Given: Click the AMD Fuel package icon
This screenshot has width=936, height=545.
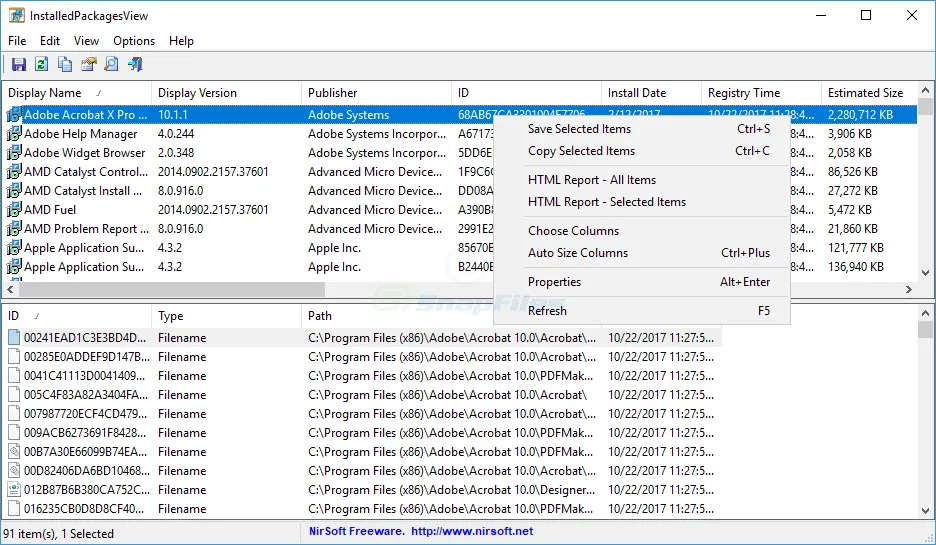Looking at the screenshot, I should [14, 210].
